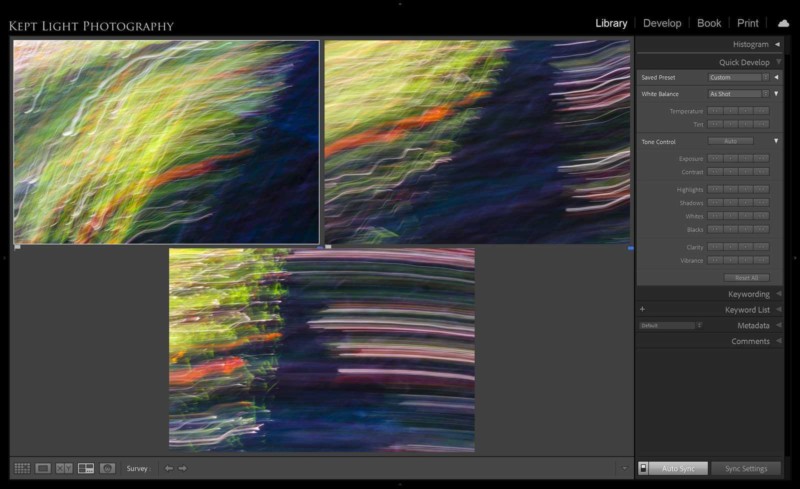The image size is (800, 489).
Task: Go to previous photo arrow
Action: (x=169, y=468)
